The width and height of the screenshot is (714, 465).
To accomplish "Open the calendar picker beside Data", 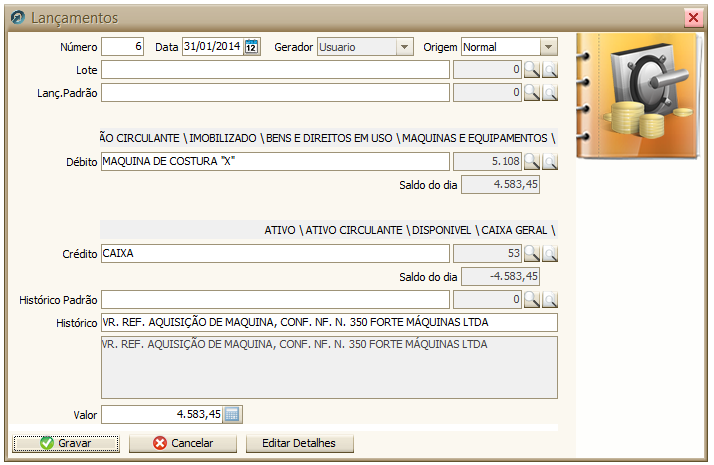I will tap(251, 46).
